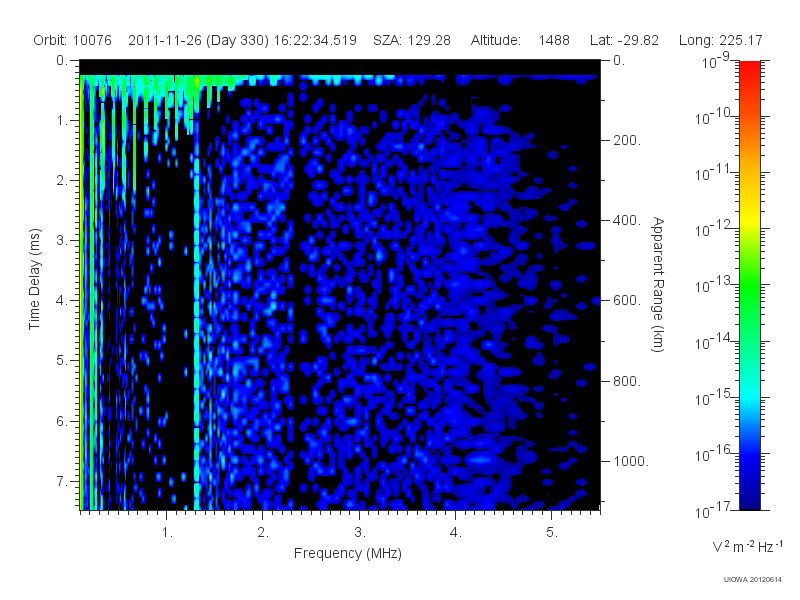Click the '10^-17' color scale label
Viewport: 800px width, 600px height.
coord(712,510)
